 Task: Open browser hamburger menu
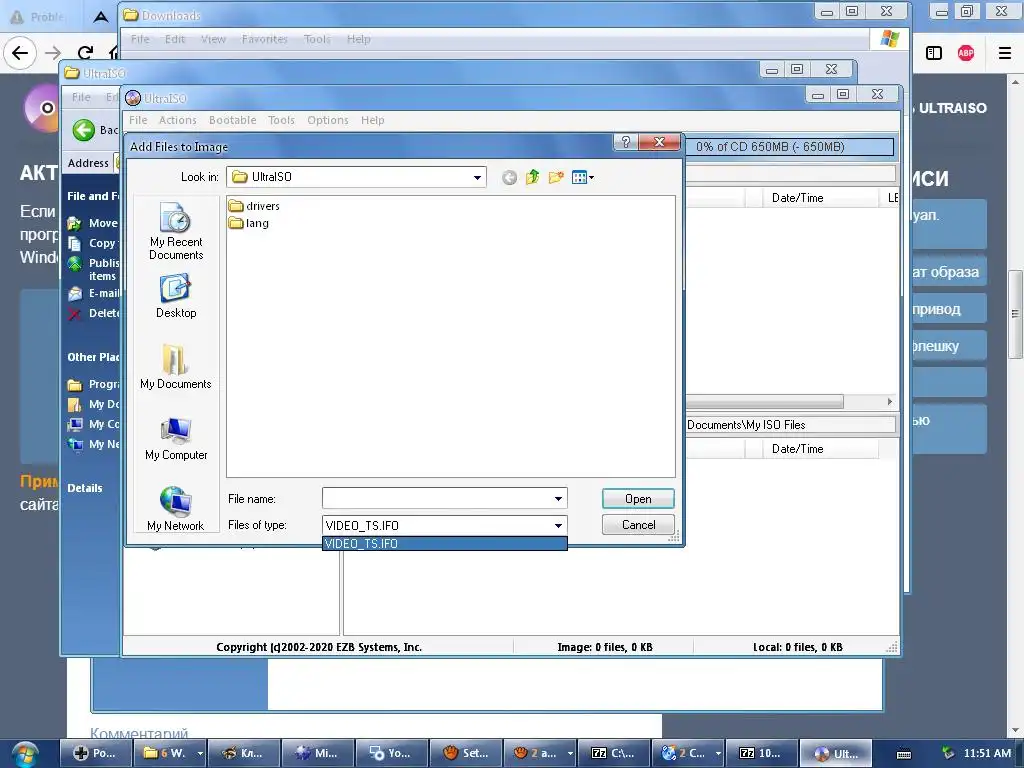tap(1005, 53)
